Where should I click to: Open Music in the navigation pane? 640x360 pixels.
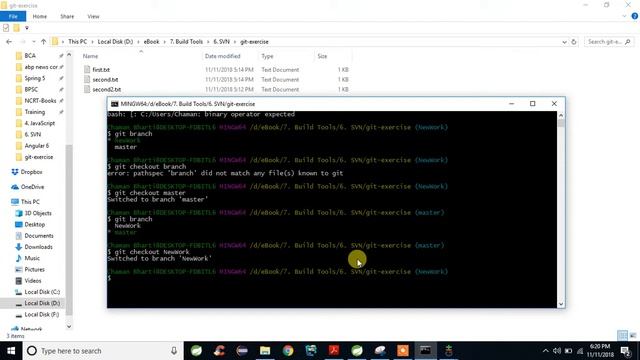32,258
